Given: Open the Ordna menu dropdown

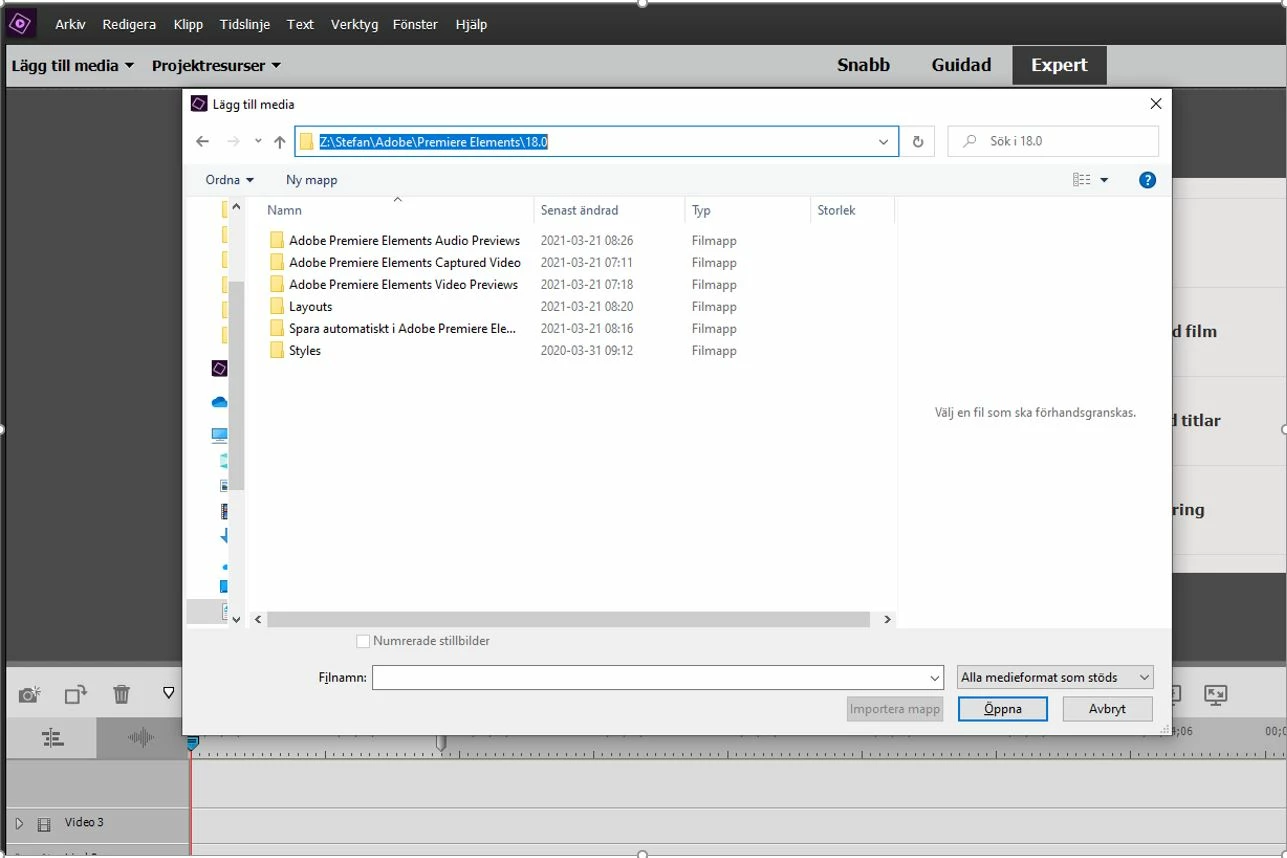Looking at the screenshot, I should click(230, 180).
